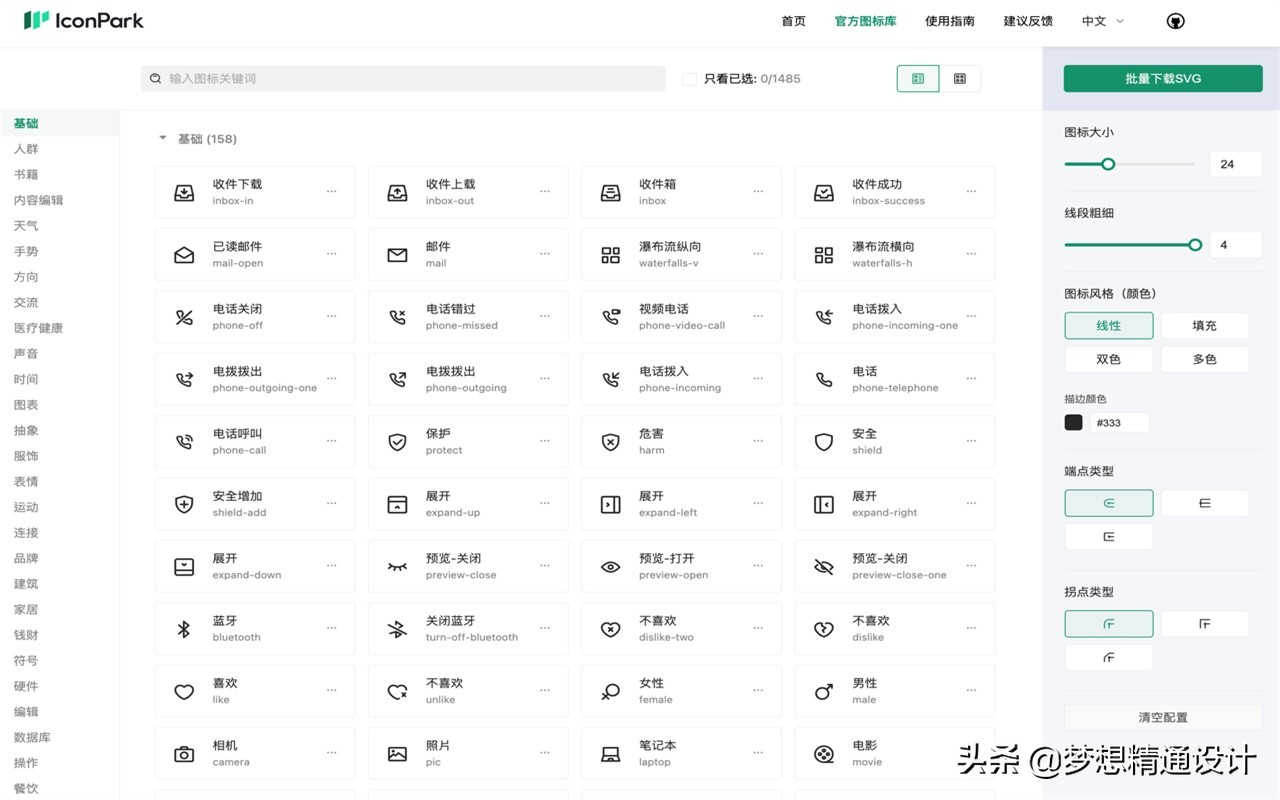Select the shield-add icon
The width and height of the screenshot is (1280, 800).
[x=184, y=504]
